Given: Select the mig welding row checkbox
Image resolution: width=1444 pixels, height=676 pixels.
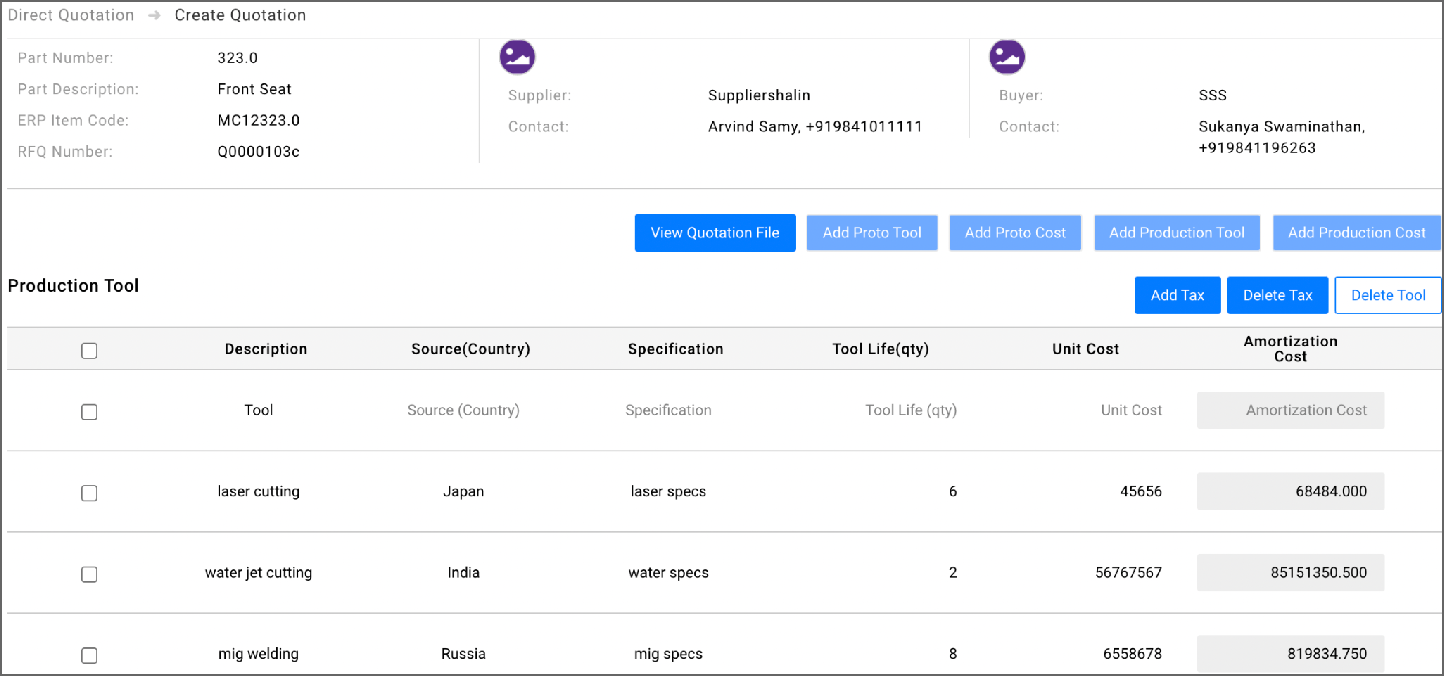Looking at the screenshot, I should point(89,656).
